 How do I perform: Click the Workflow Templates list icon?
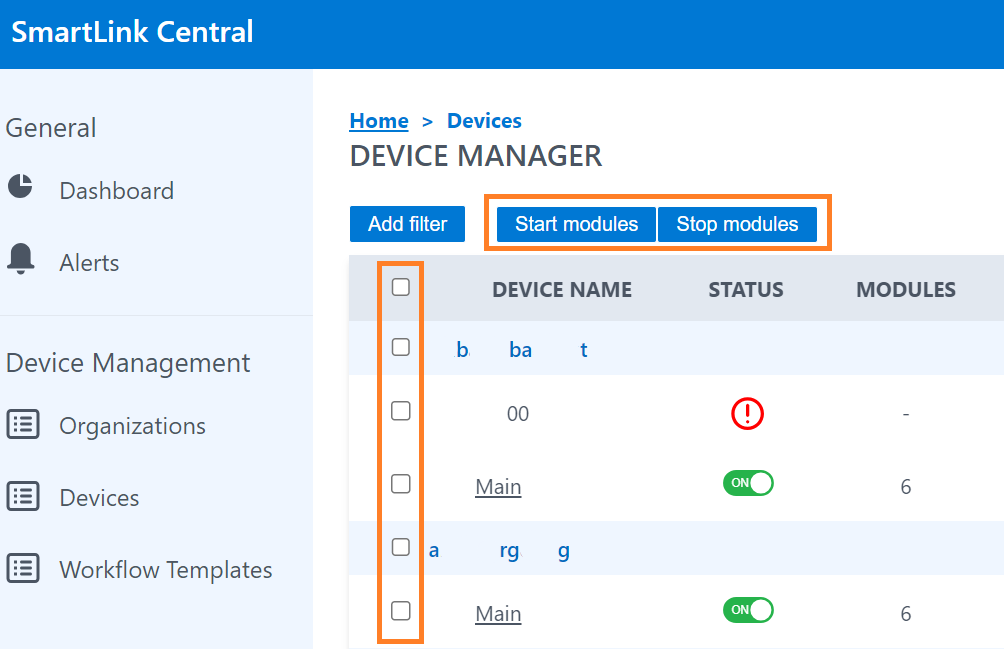point(23,569)
